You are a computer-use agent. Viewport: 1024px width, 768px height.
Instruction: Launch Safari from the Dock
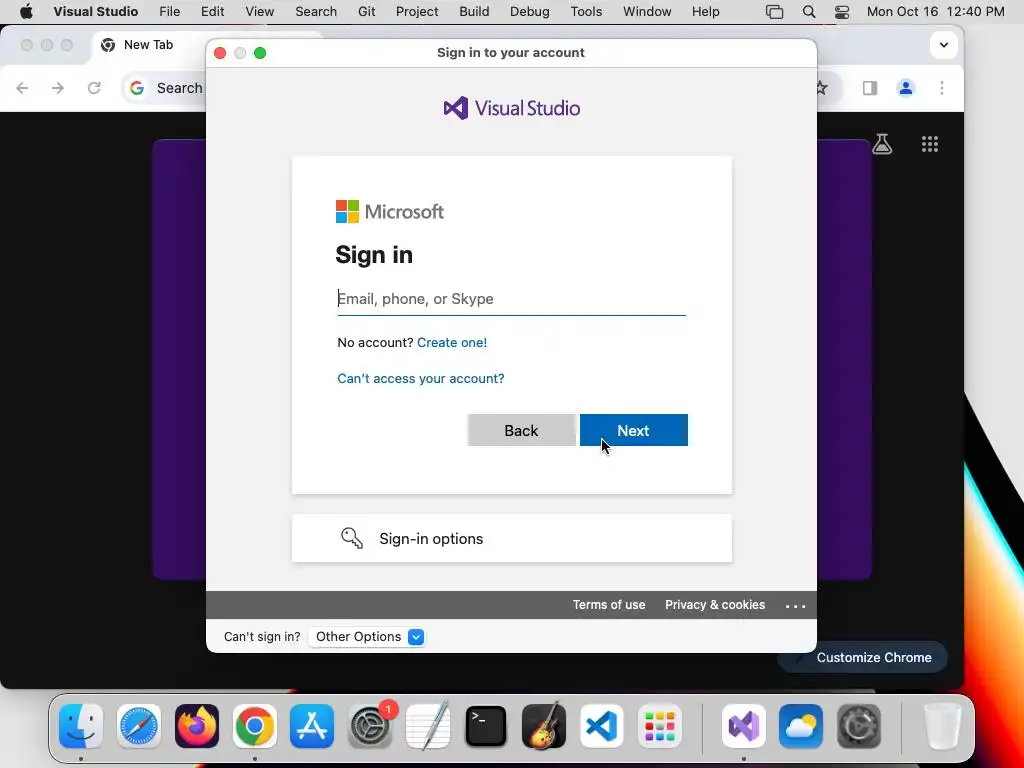coord(138,726)
